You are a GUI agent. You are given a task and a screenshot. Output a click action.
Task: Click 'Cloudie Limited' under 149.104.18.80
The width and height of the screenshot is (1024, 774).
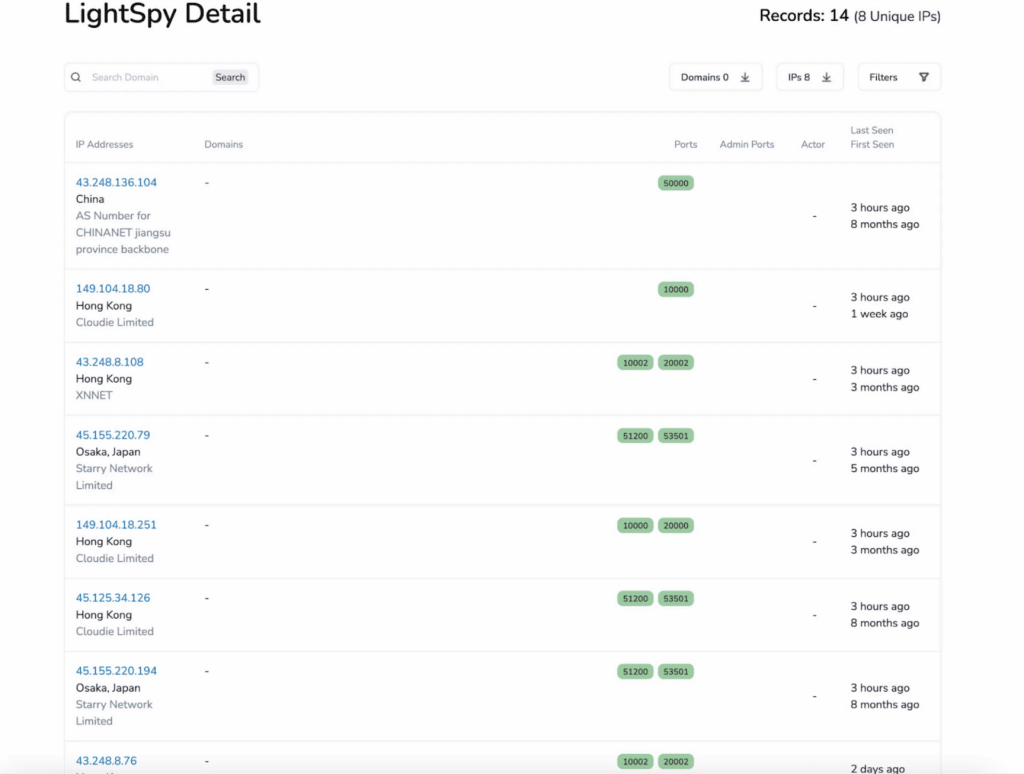[x=115, y=322]
